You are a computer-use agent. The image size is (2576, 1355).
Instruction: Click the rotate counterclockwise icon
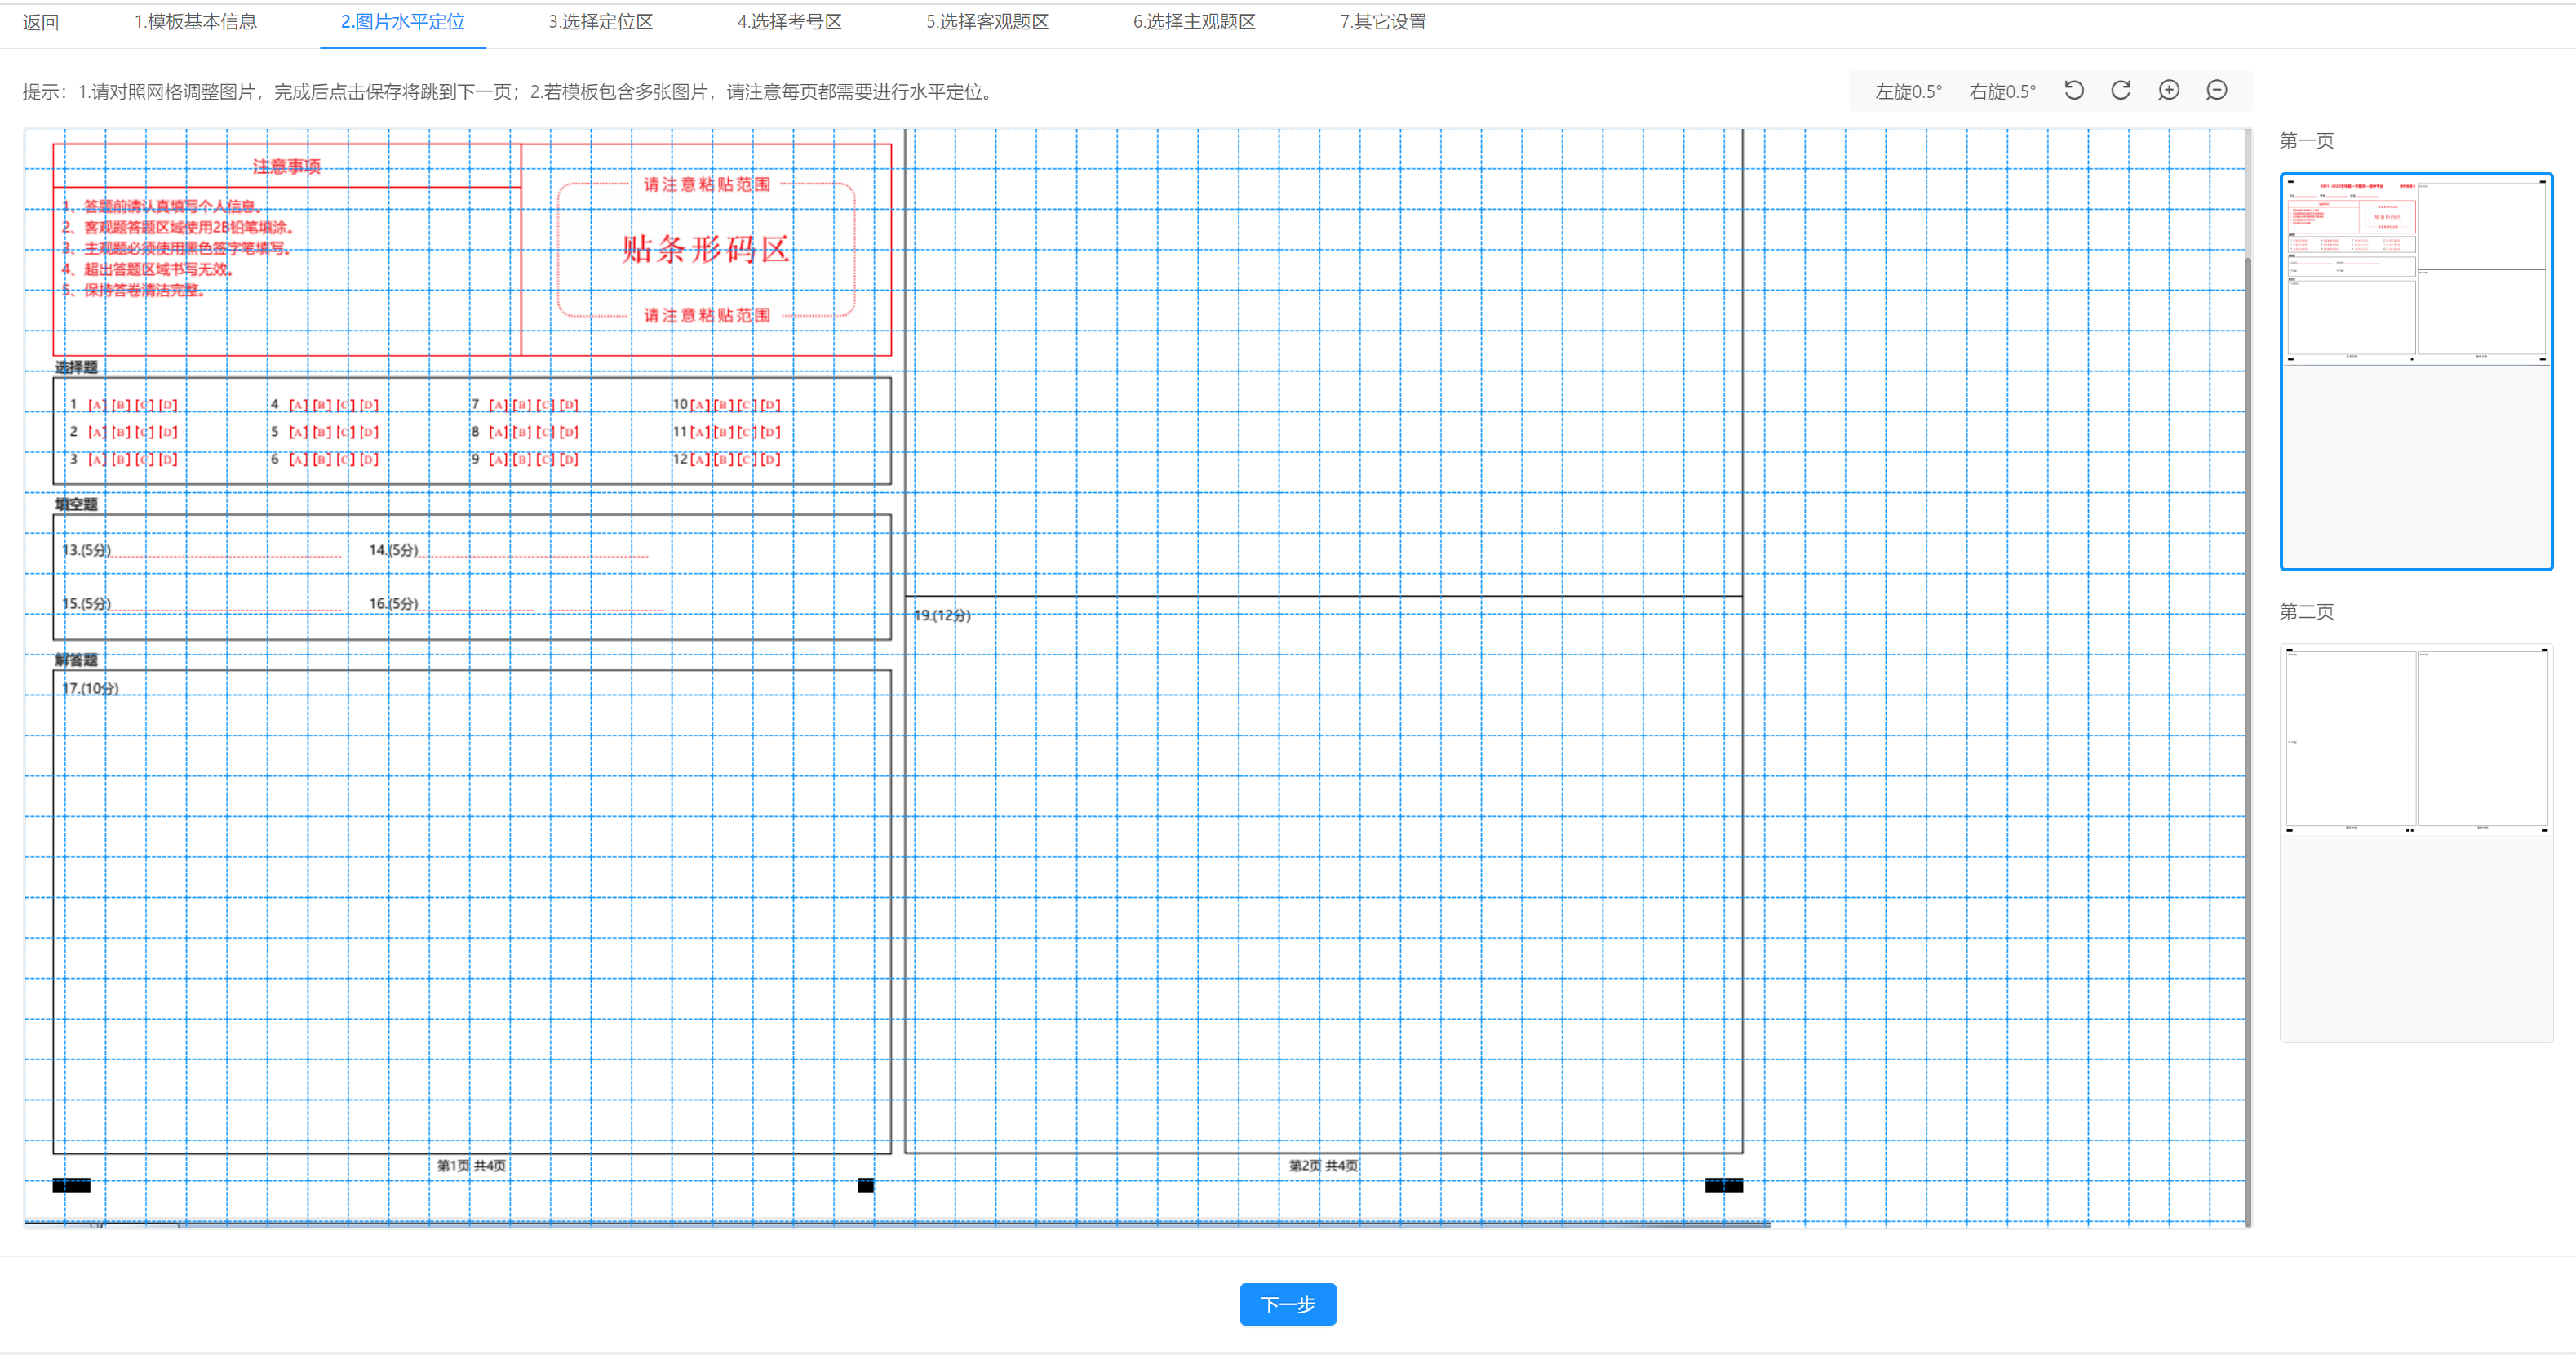click(x=2074, y=91)
